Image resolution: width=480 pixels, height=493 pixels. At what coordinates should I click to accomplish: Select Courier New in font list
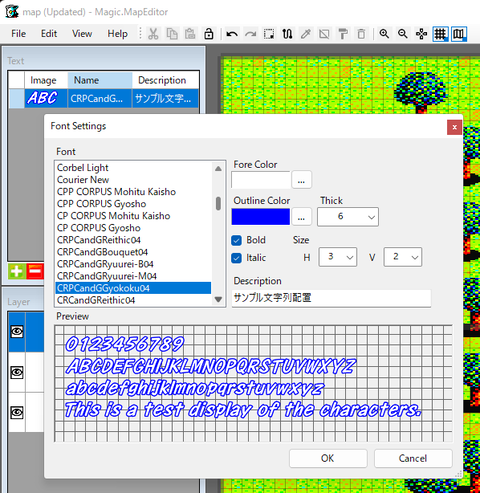[x=83, y=180]
